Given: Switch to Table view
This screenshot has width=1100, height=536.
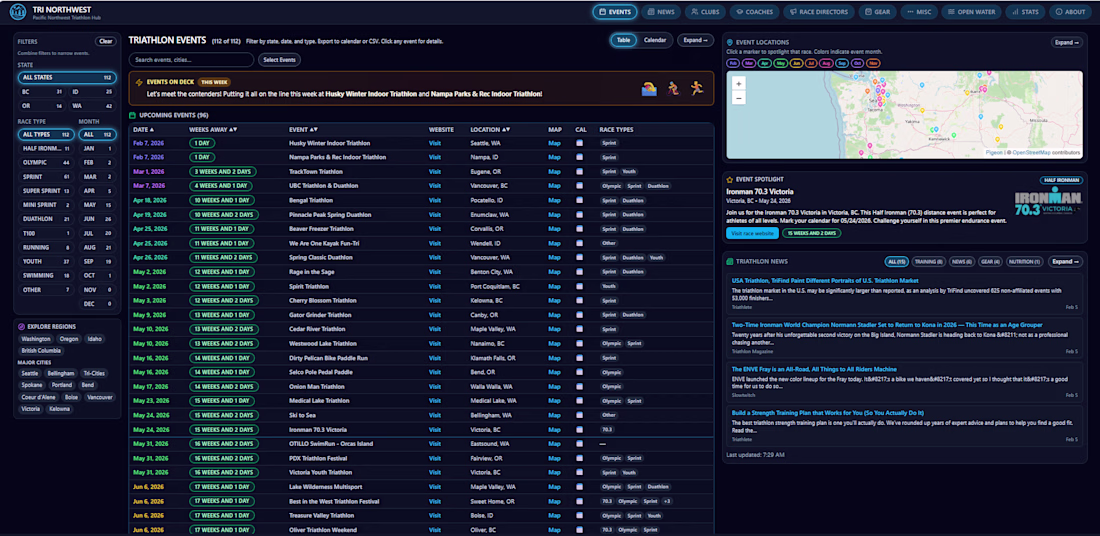Looking at the screenshot, I should 623,40.
